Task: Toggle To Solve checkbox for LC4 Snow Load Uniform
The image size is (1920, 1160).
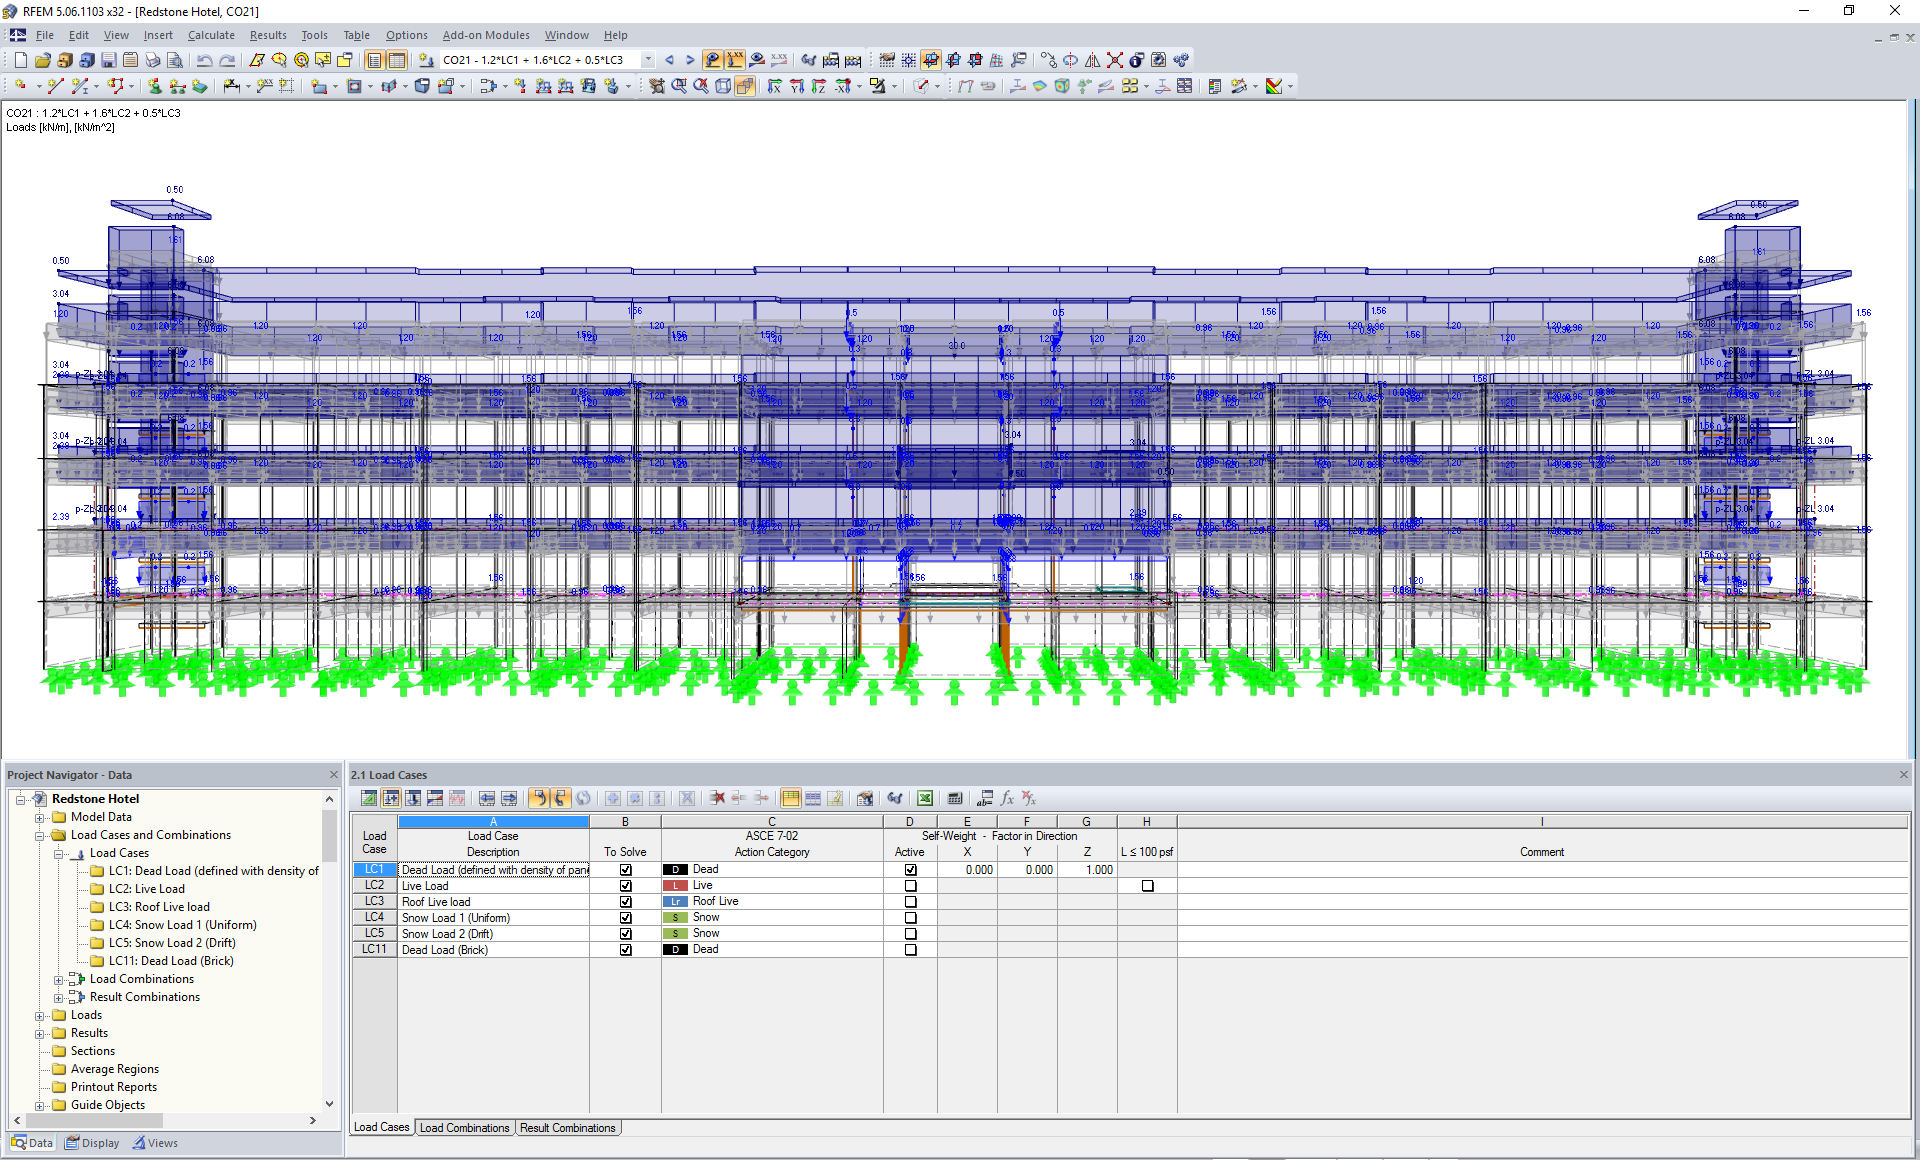Action: click(623, 917)
